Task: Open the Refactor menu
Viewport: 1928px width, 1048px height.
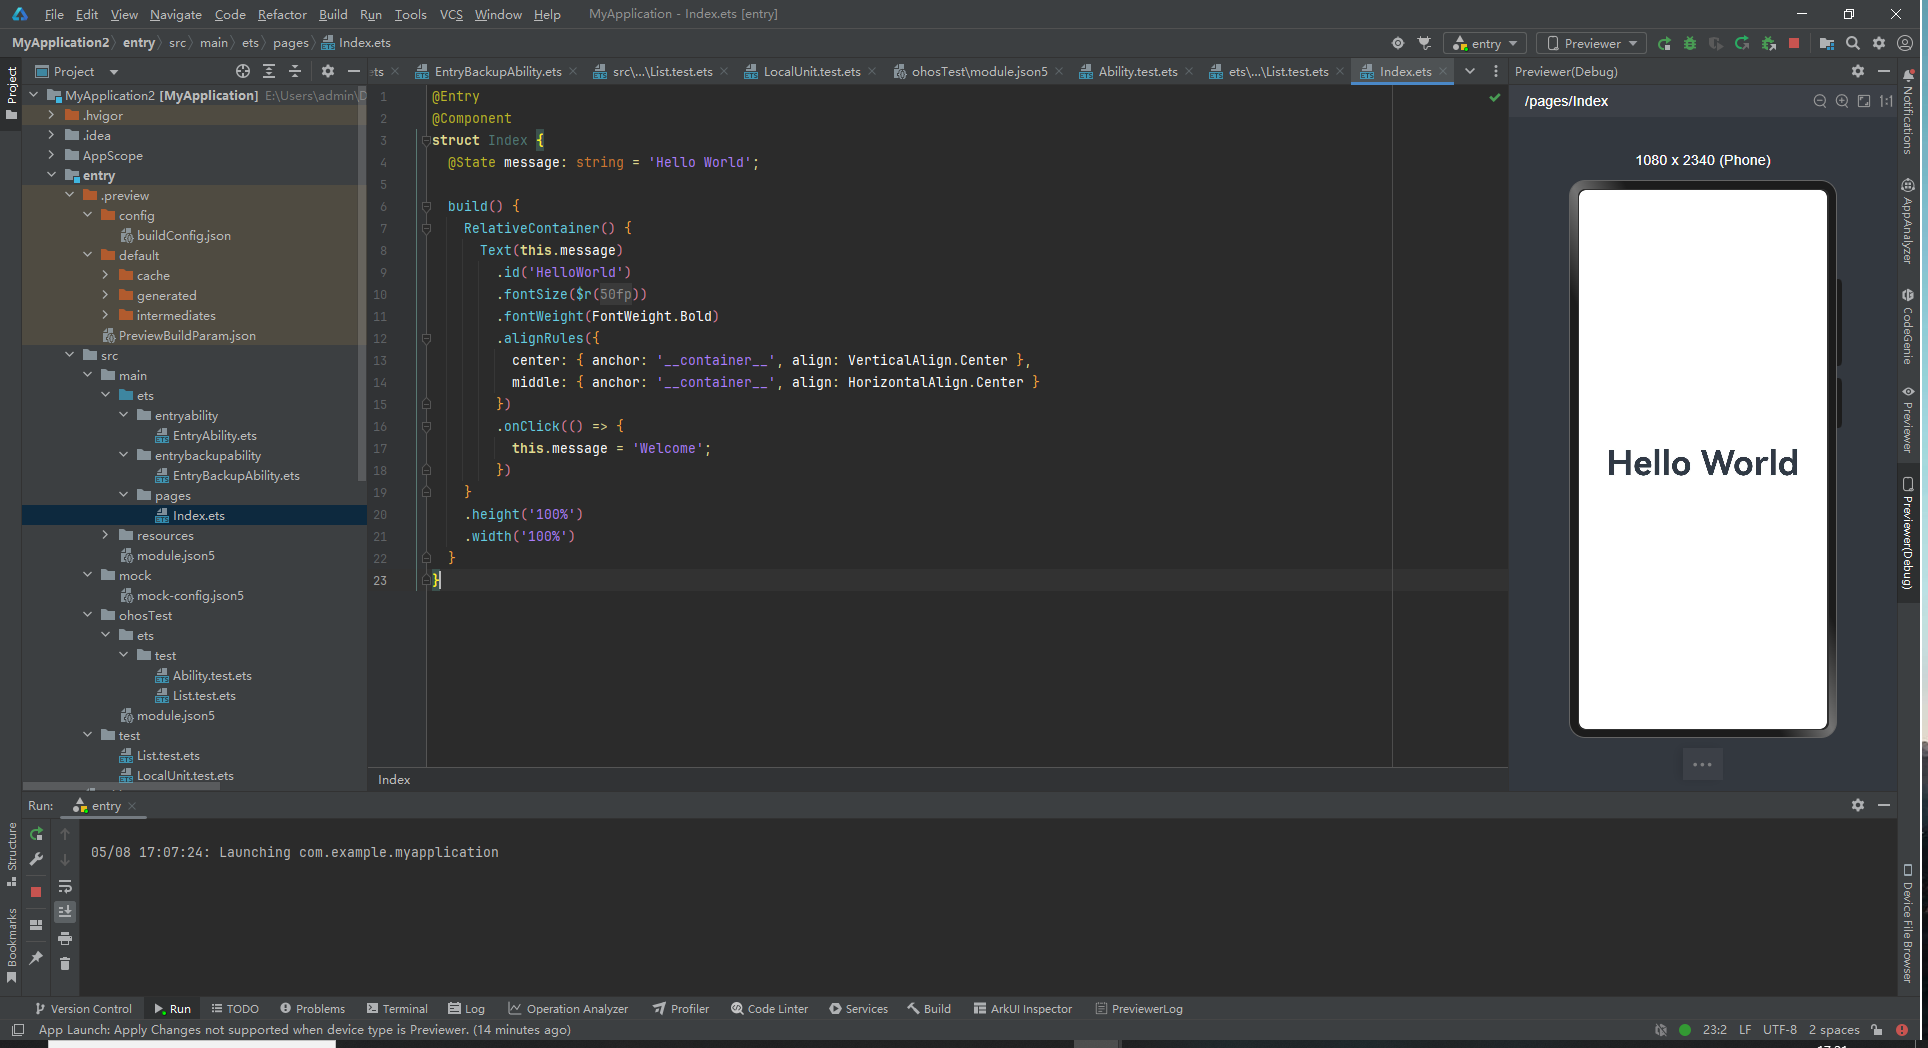Action: click(282, 14)
